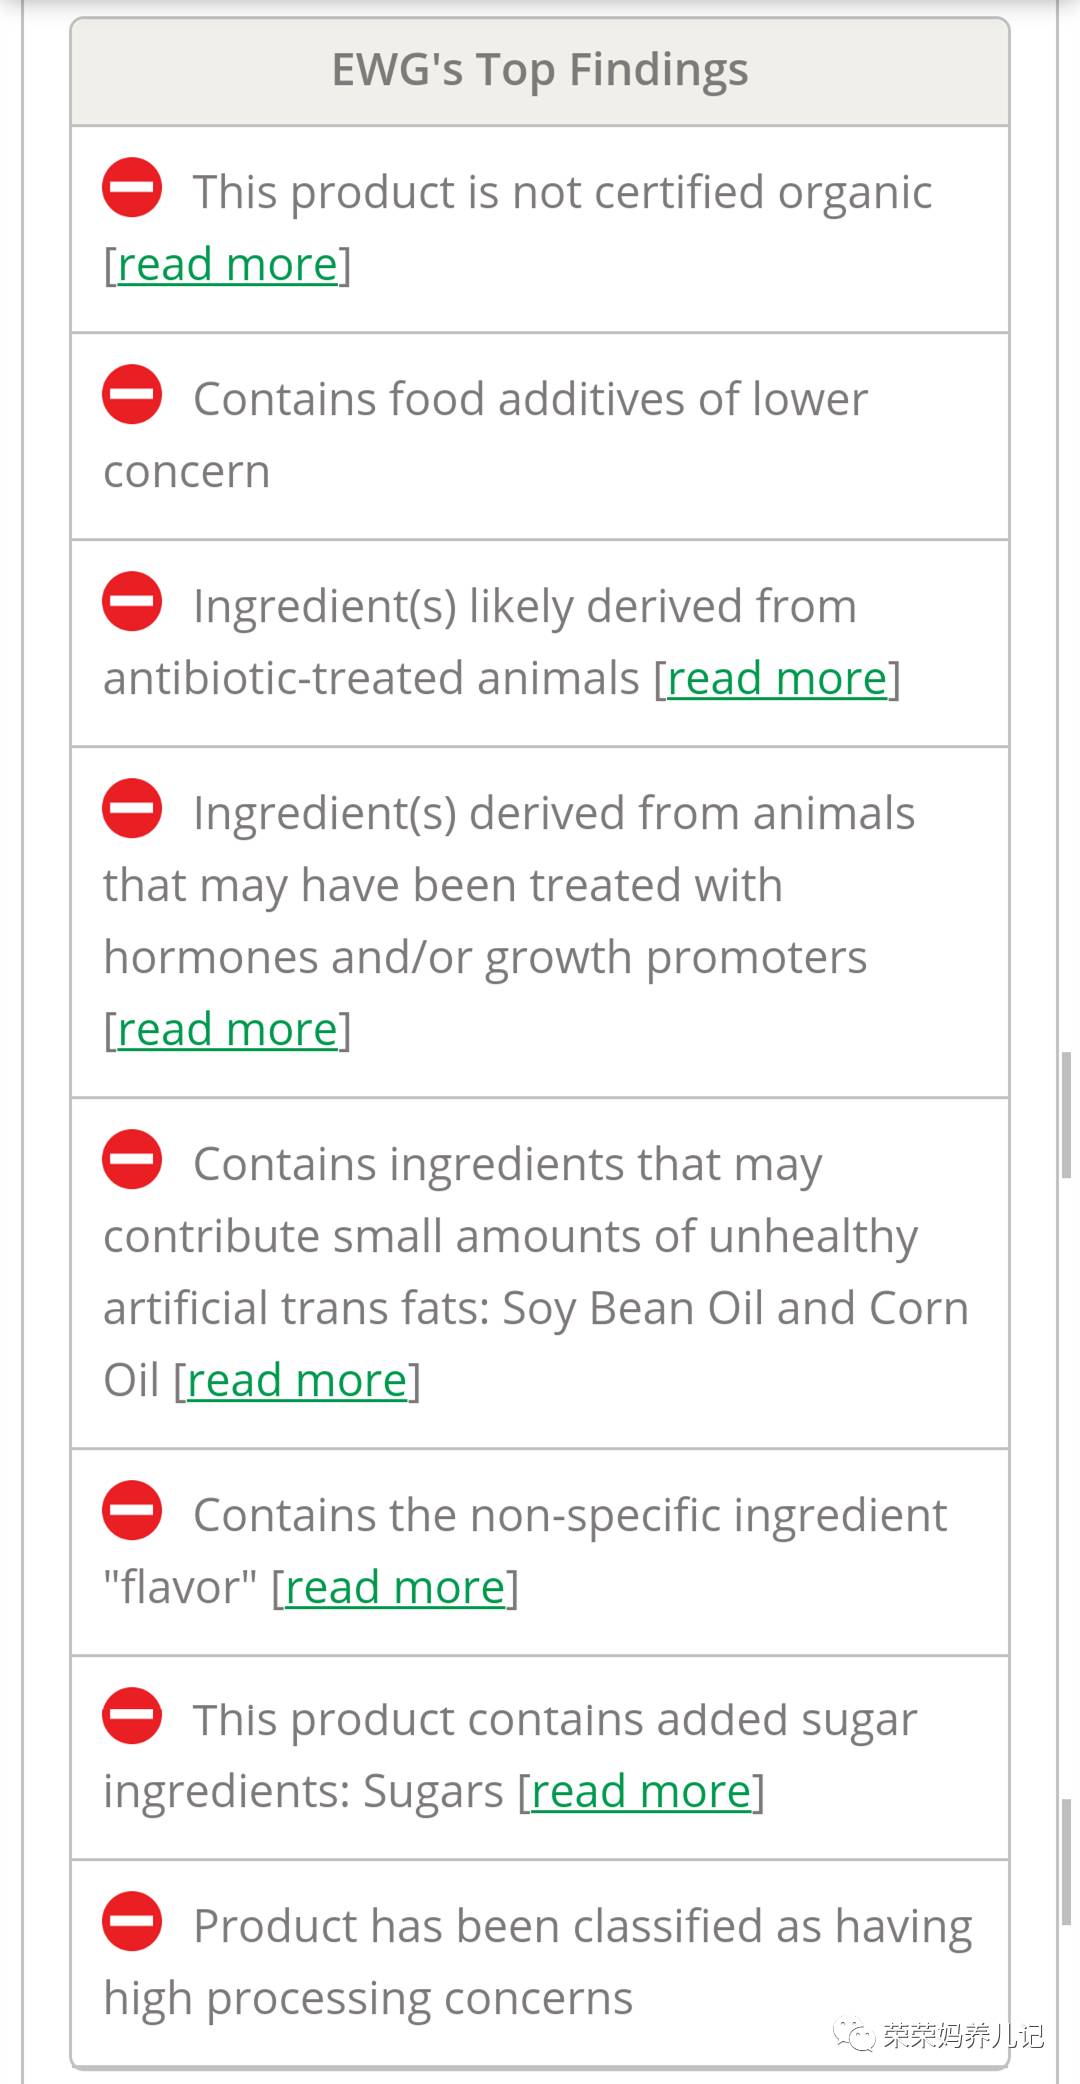The width and height of the screenshot is (1080, 2084).
Task: Click red icon beside 'trans fats' finding
Action: pyautogui.click(x=132, y=1159)
